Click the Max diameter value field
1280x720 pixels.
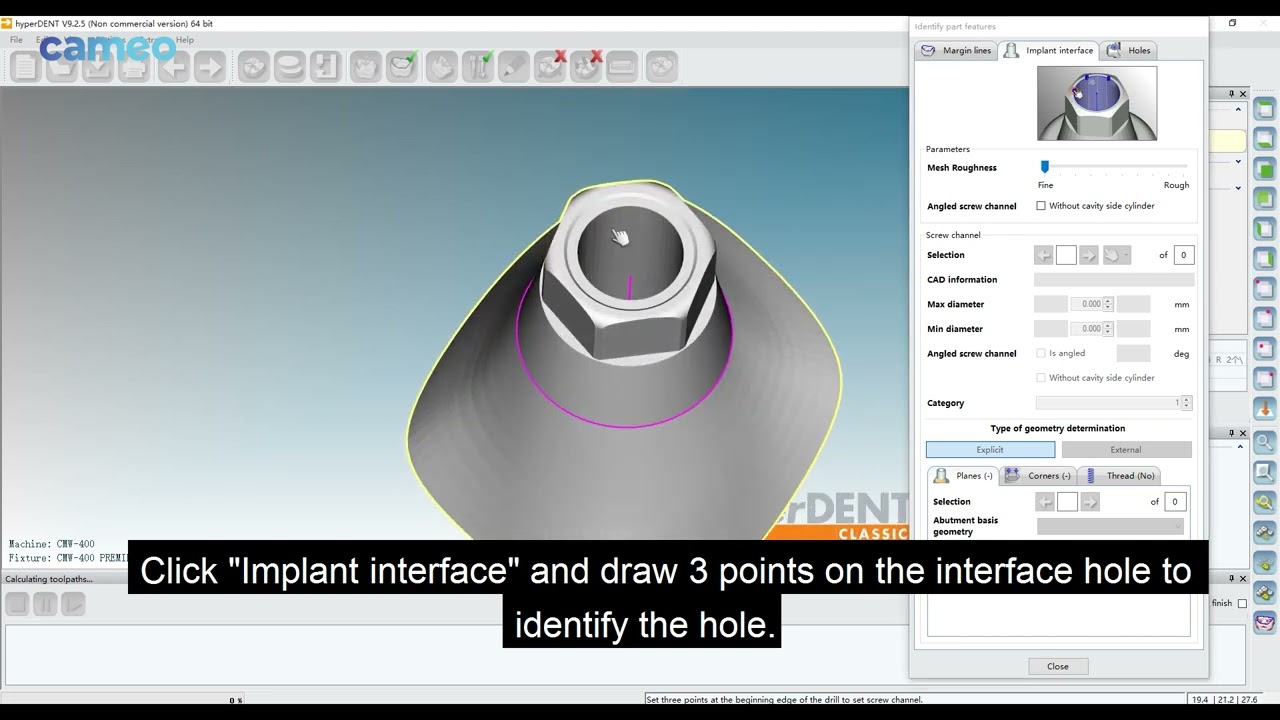tap(1085, 304)
